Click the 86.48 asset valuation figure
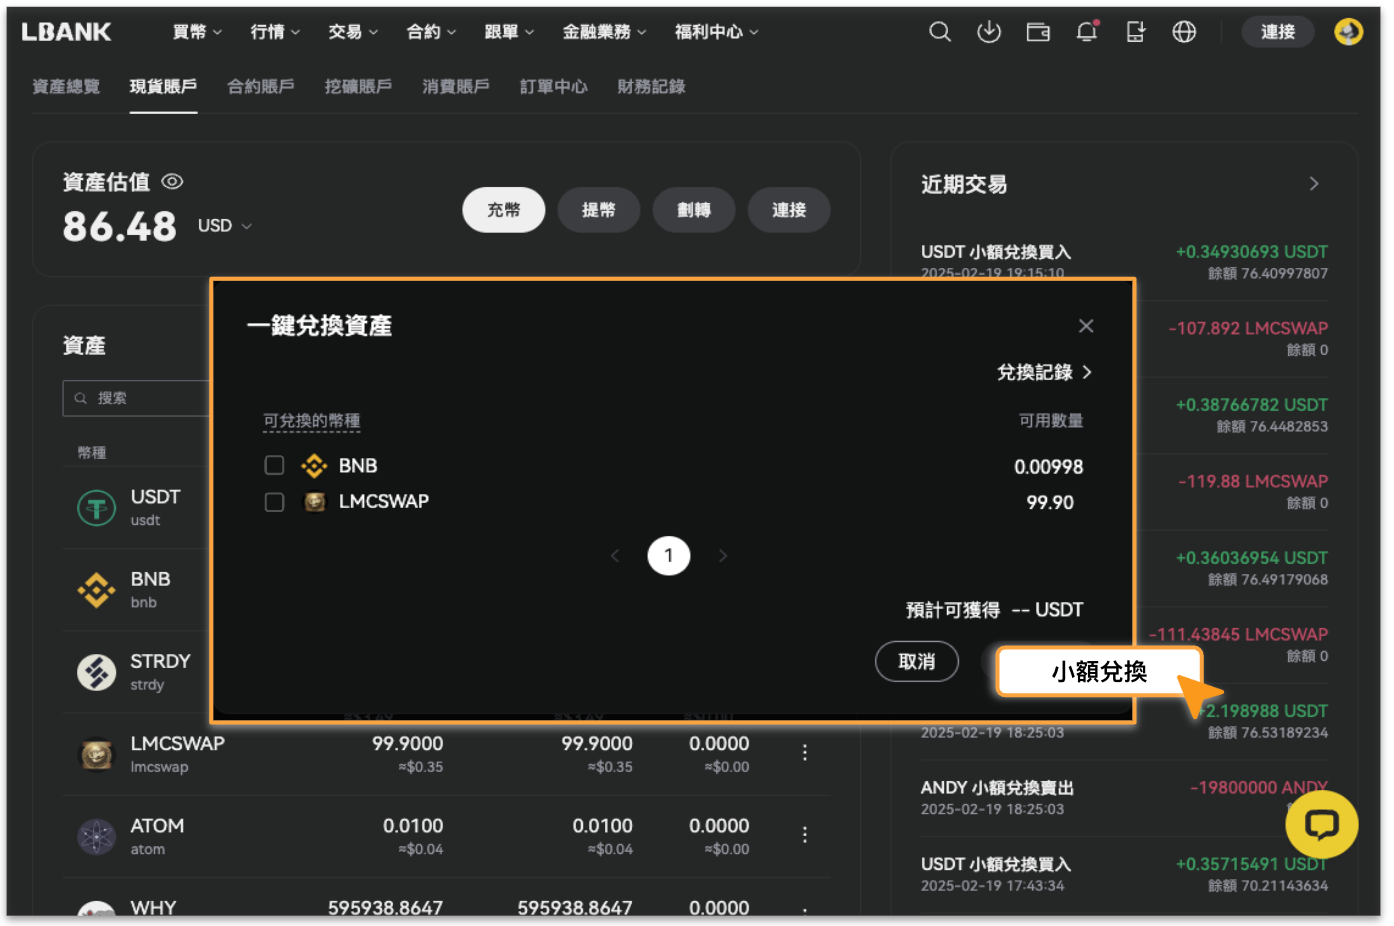1394x926 pixels. 119,226
